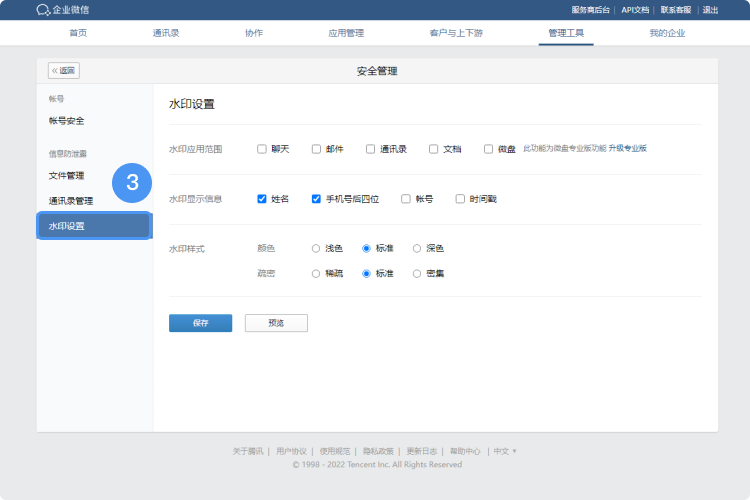Switch to the 通讯录 top tab

[167, 33]
